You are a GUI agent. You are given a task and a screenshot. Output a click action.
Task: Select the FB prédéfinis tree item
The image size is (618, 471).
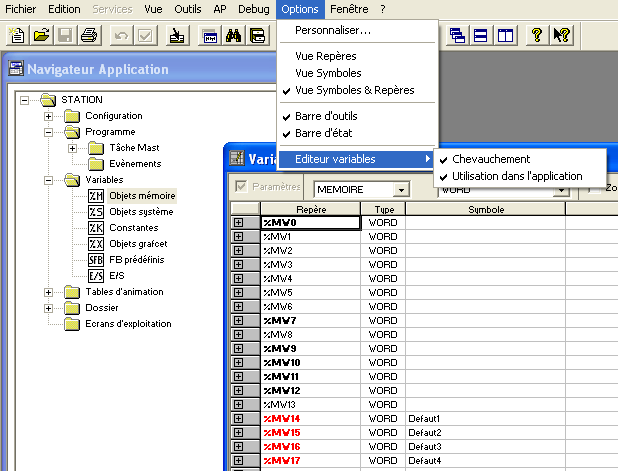pyautogui.click(x=139, y=259)
